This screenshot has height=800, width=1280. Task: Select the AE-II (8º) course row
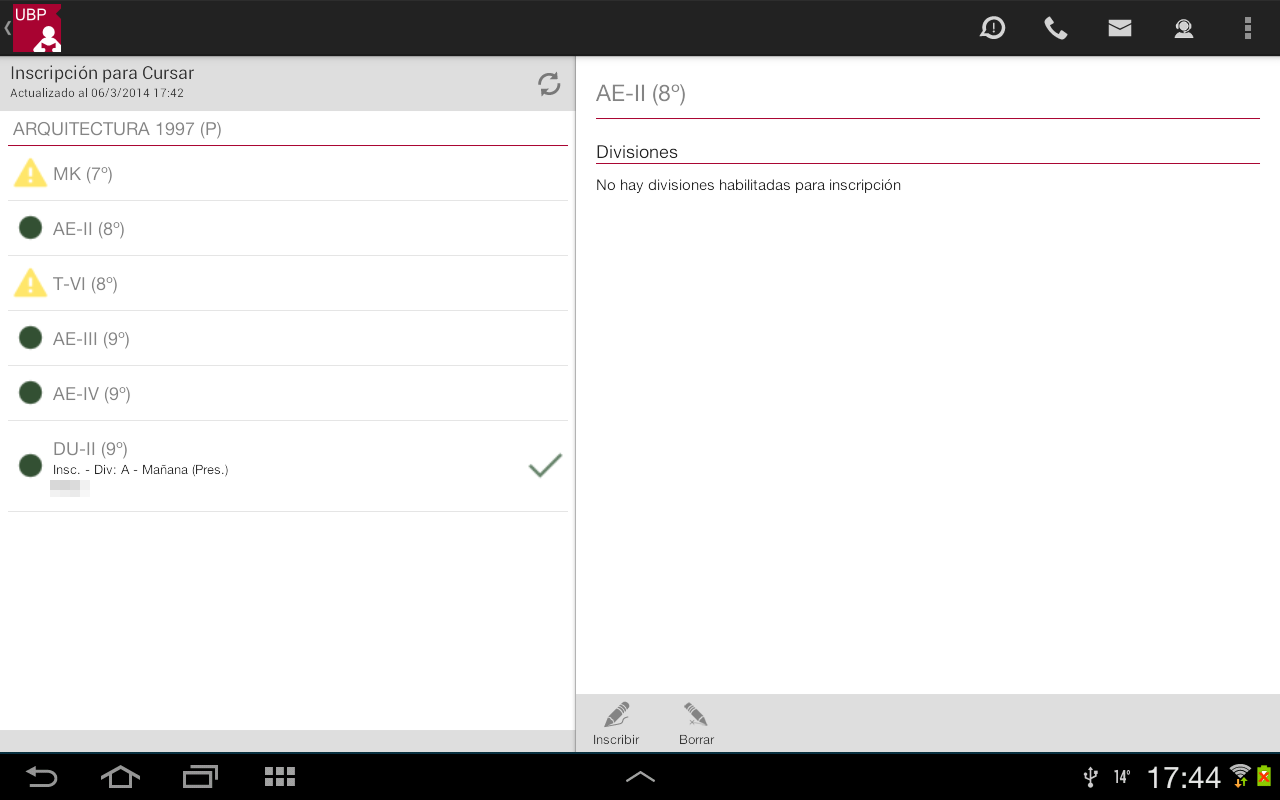click(288, 229)
